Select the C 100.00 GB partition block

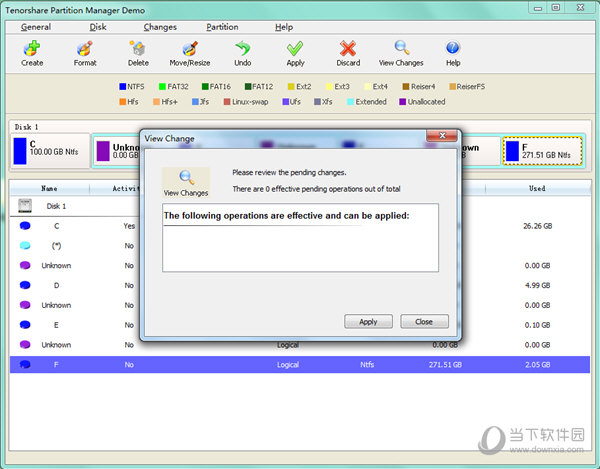(50, 151)
